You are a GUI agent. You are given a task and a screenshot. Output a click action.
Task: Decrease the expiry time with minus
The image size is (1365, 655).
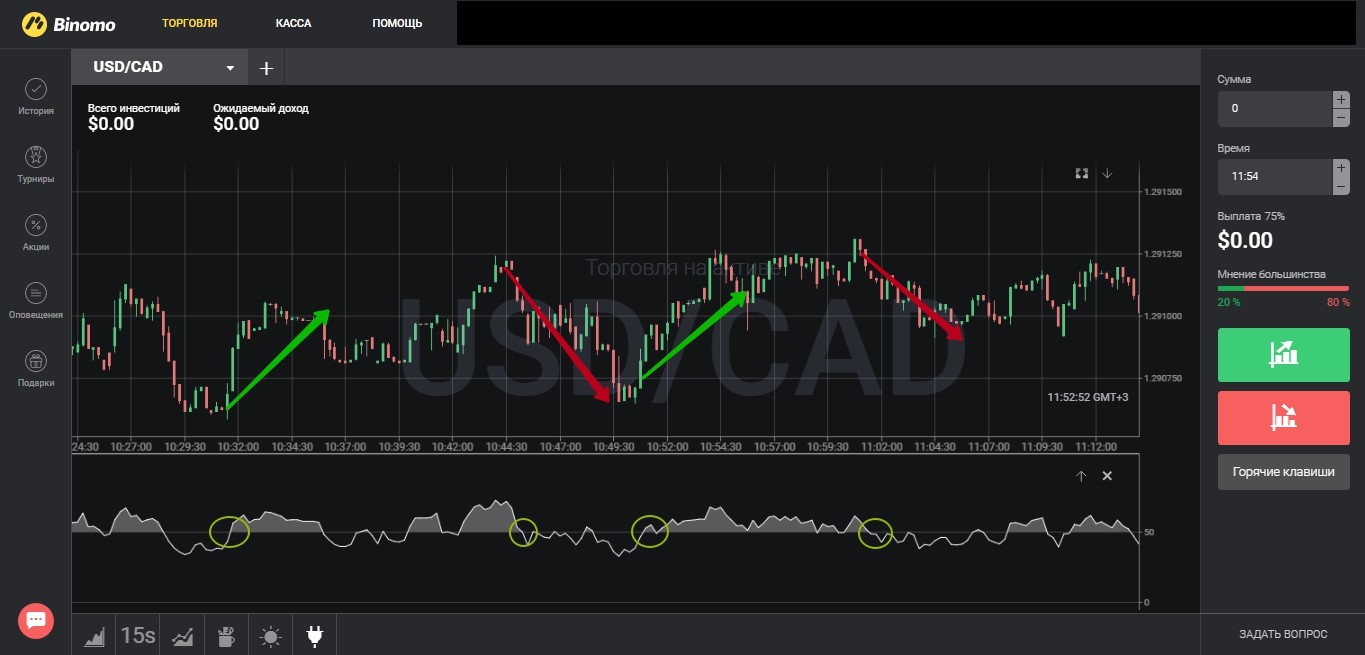click(1341, 186)
